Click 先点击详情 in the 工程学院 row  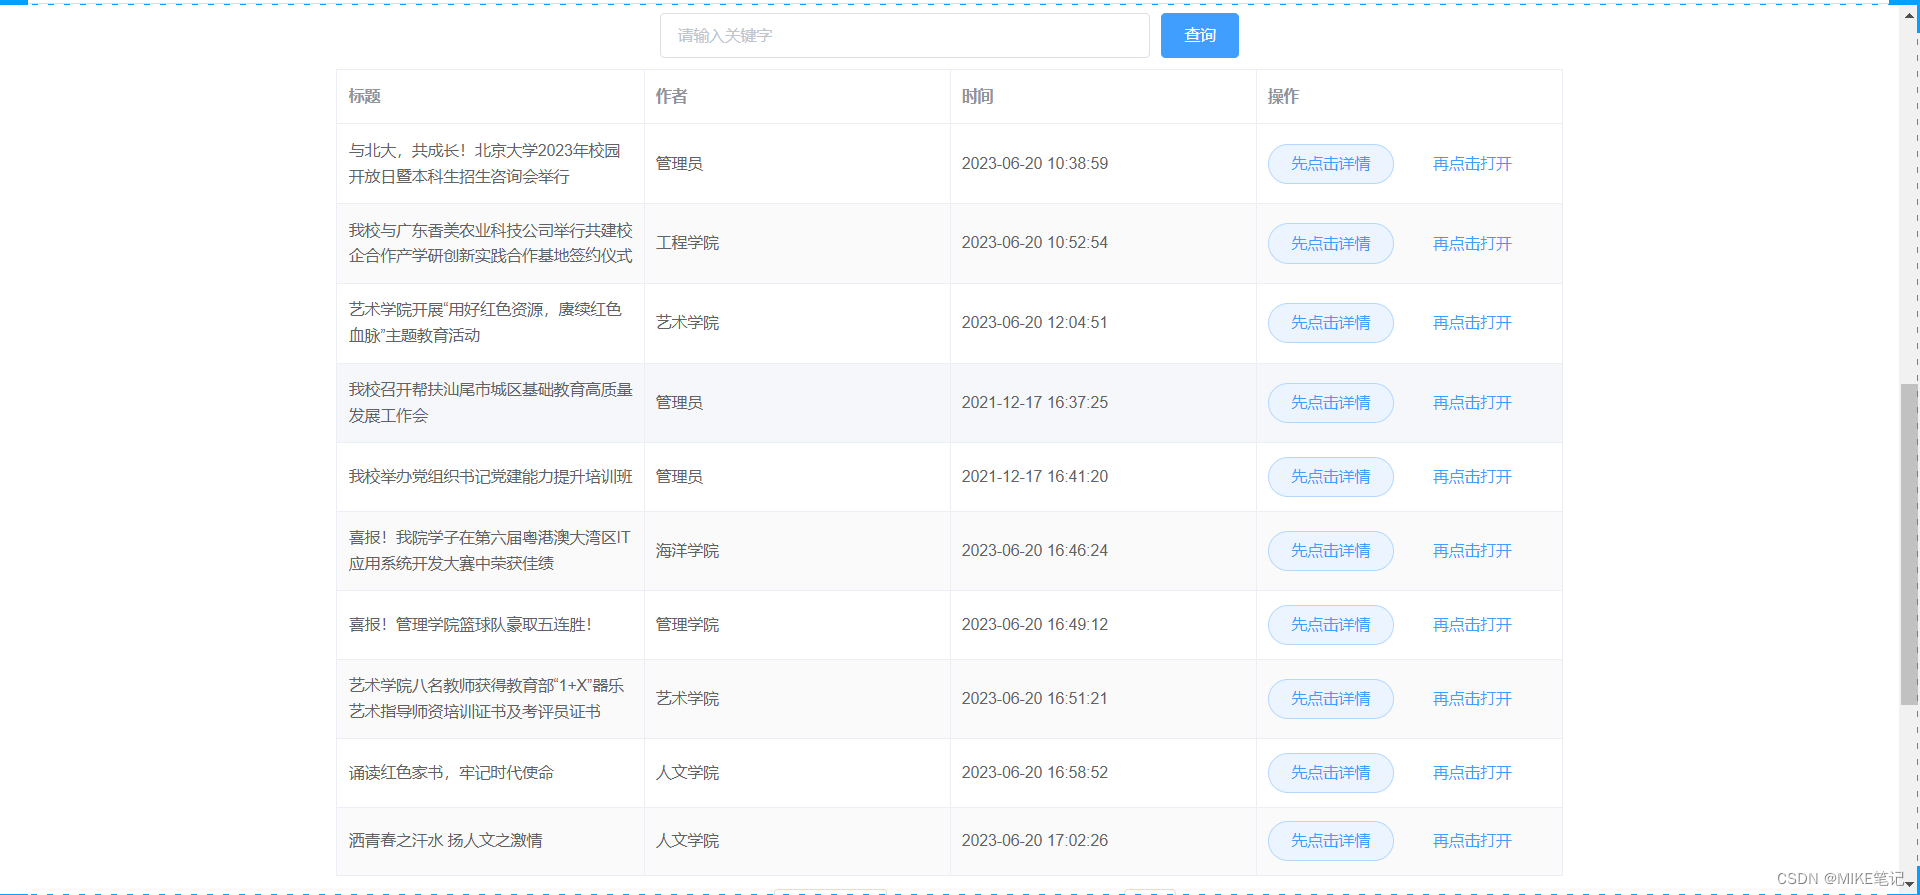pos(1330,243)
